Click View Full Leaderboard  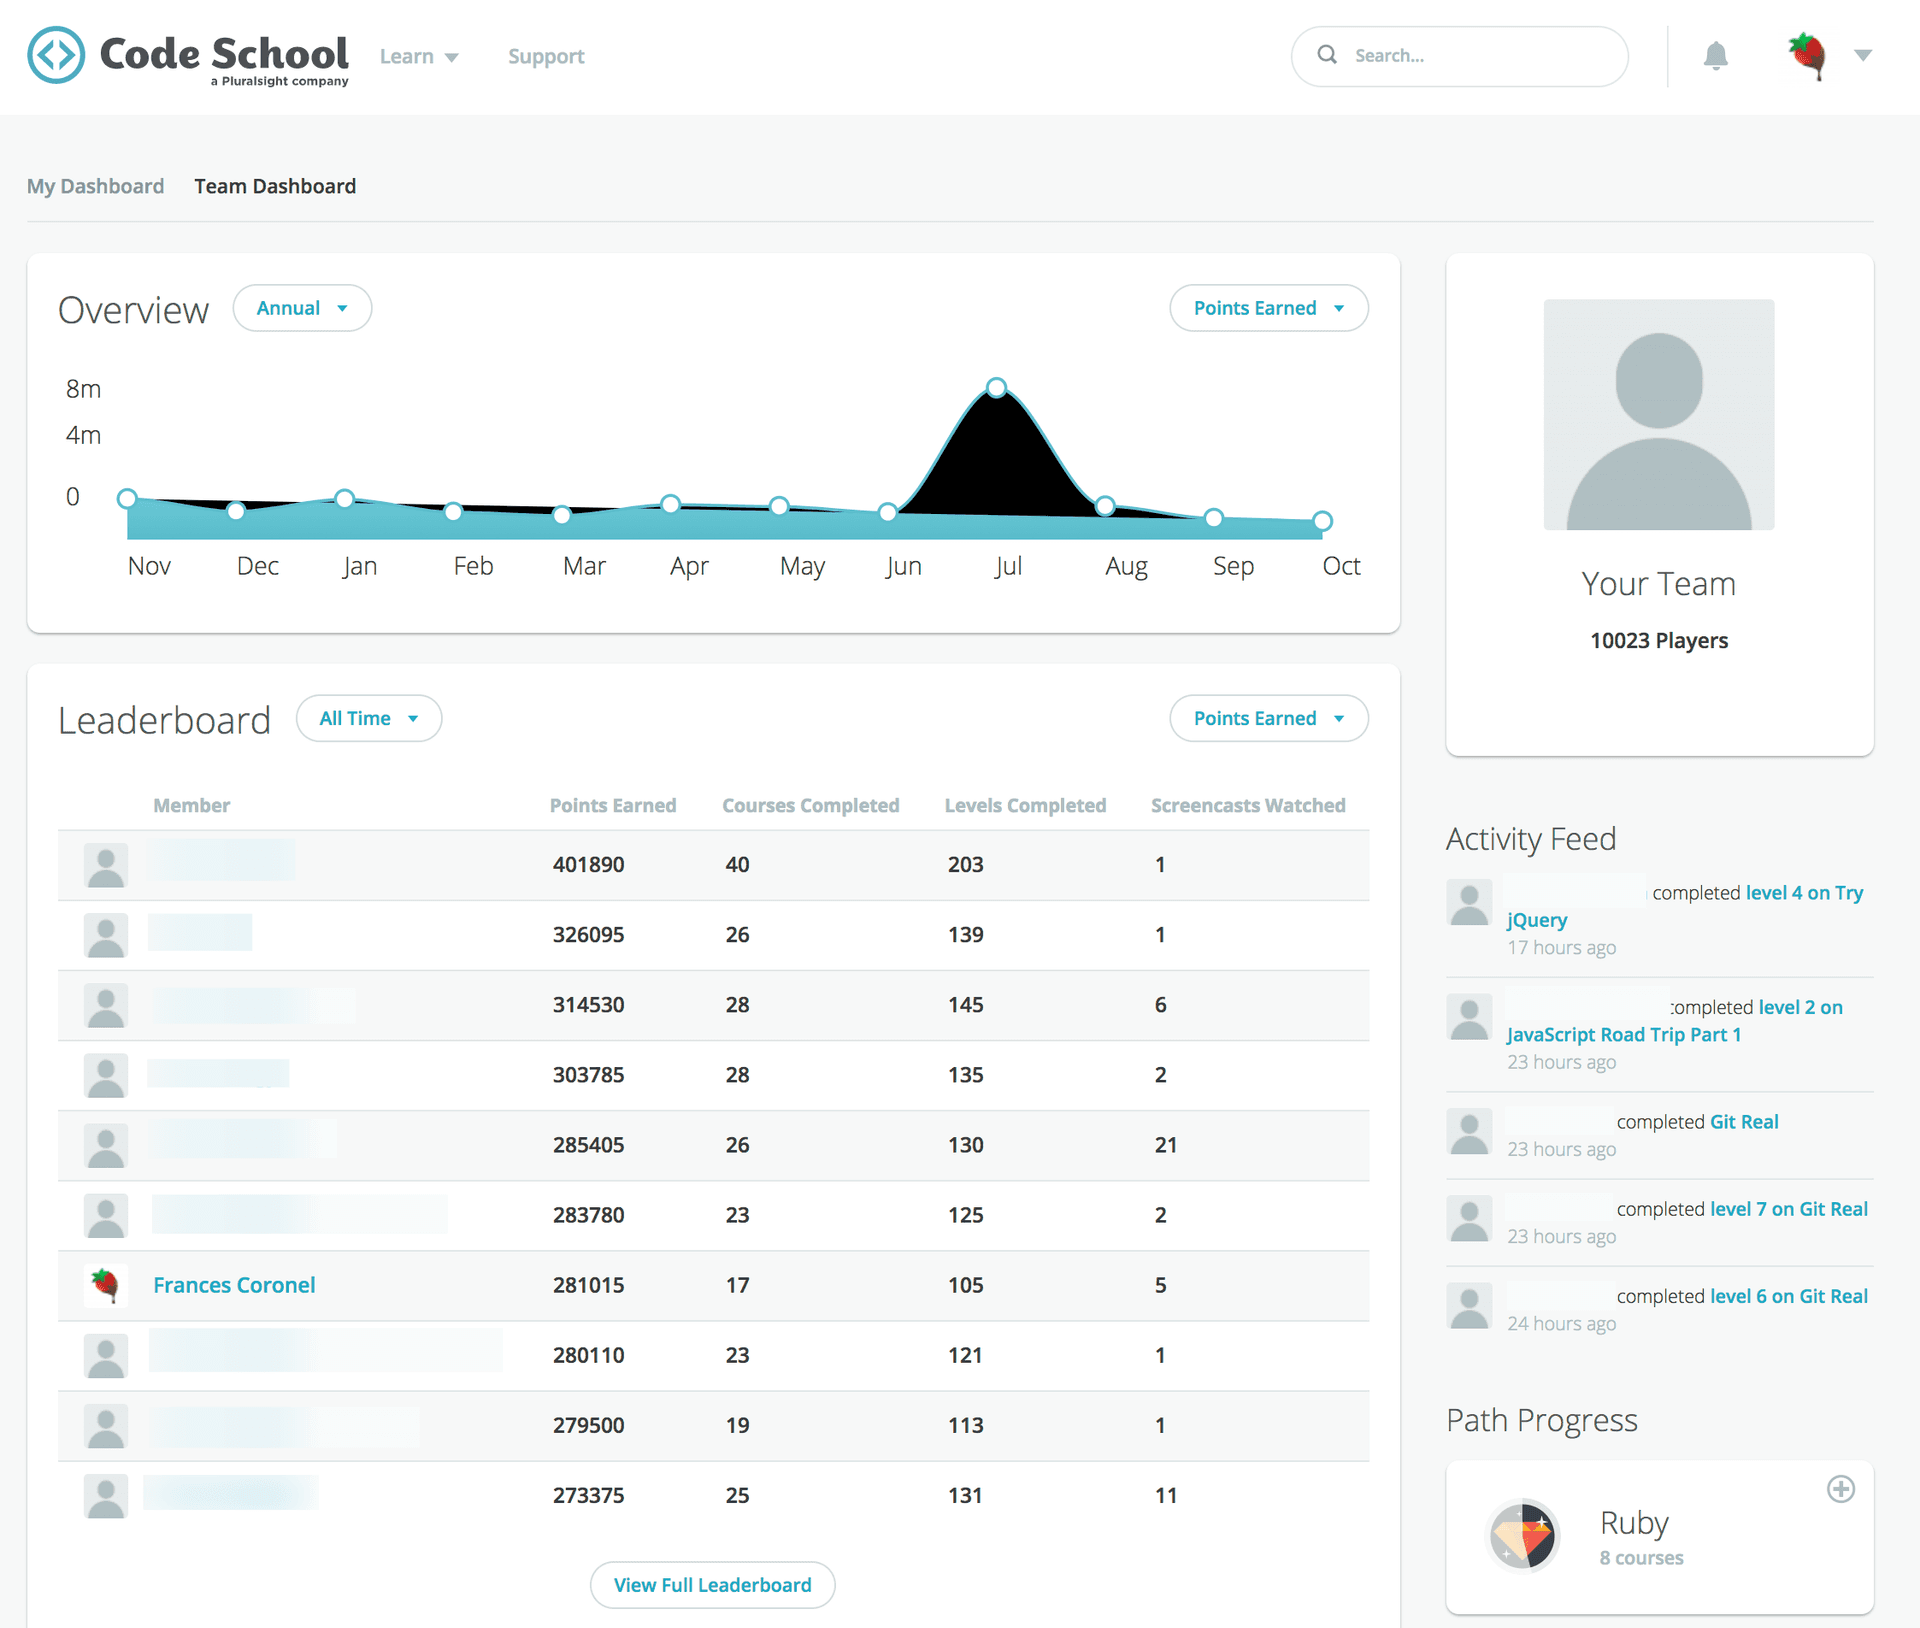click(712, 1585)
